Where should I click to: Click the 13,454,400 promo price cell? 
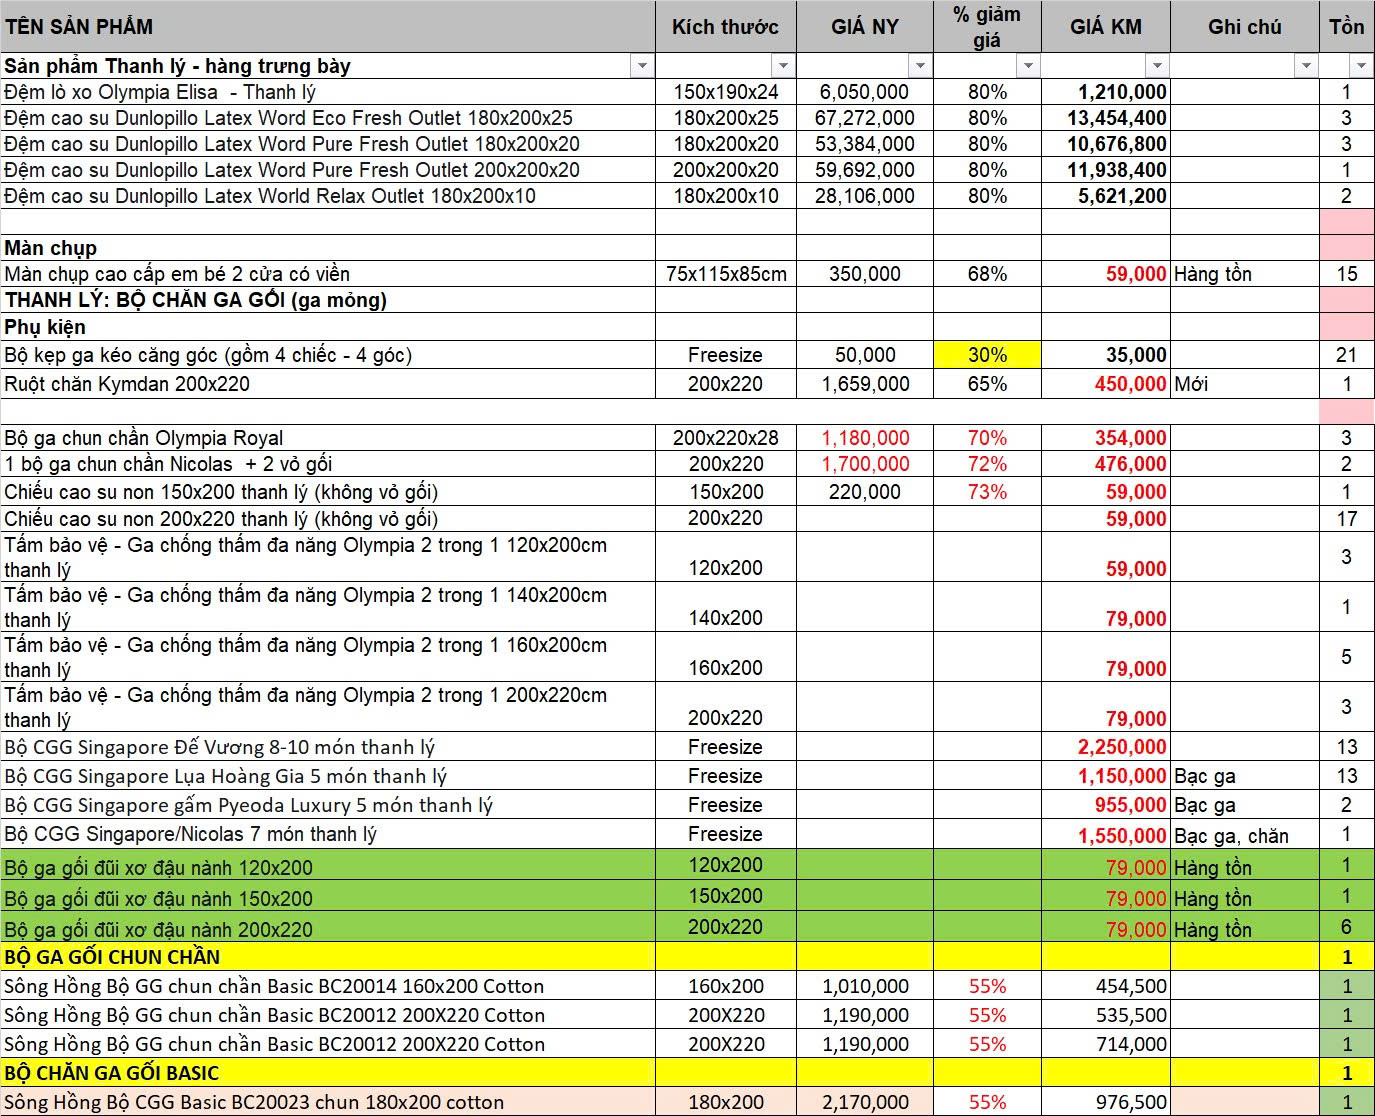(1105, 118)
